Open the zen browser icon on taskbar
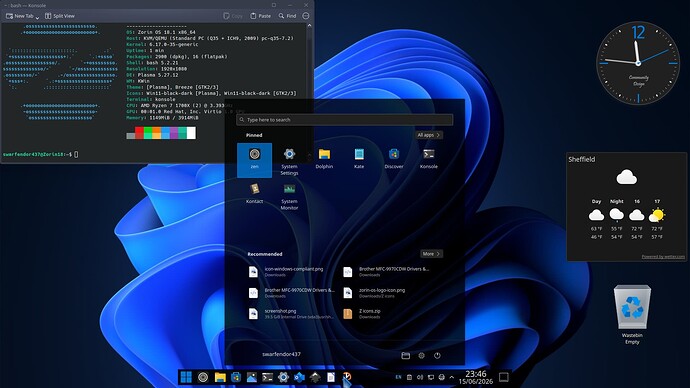Screen dimensions: 690x388 click(203, 377)
